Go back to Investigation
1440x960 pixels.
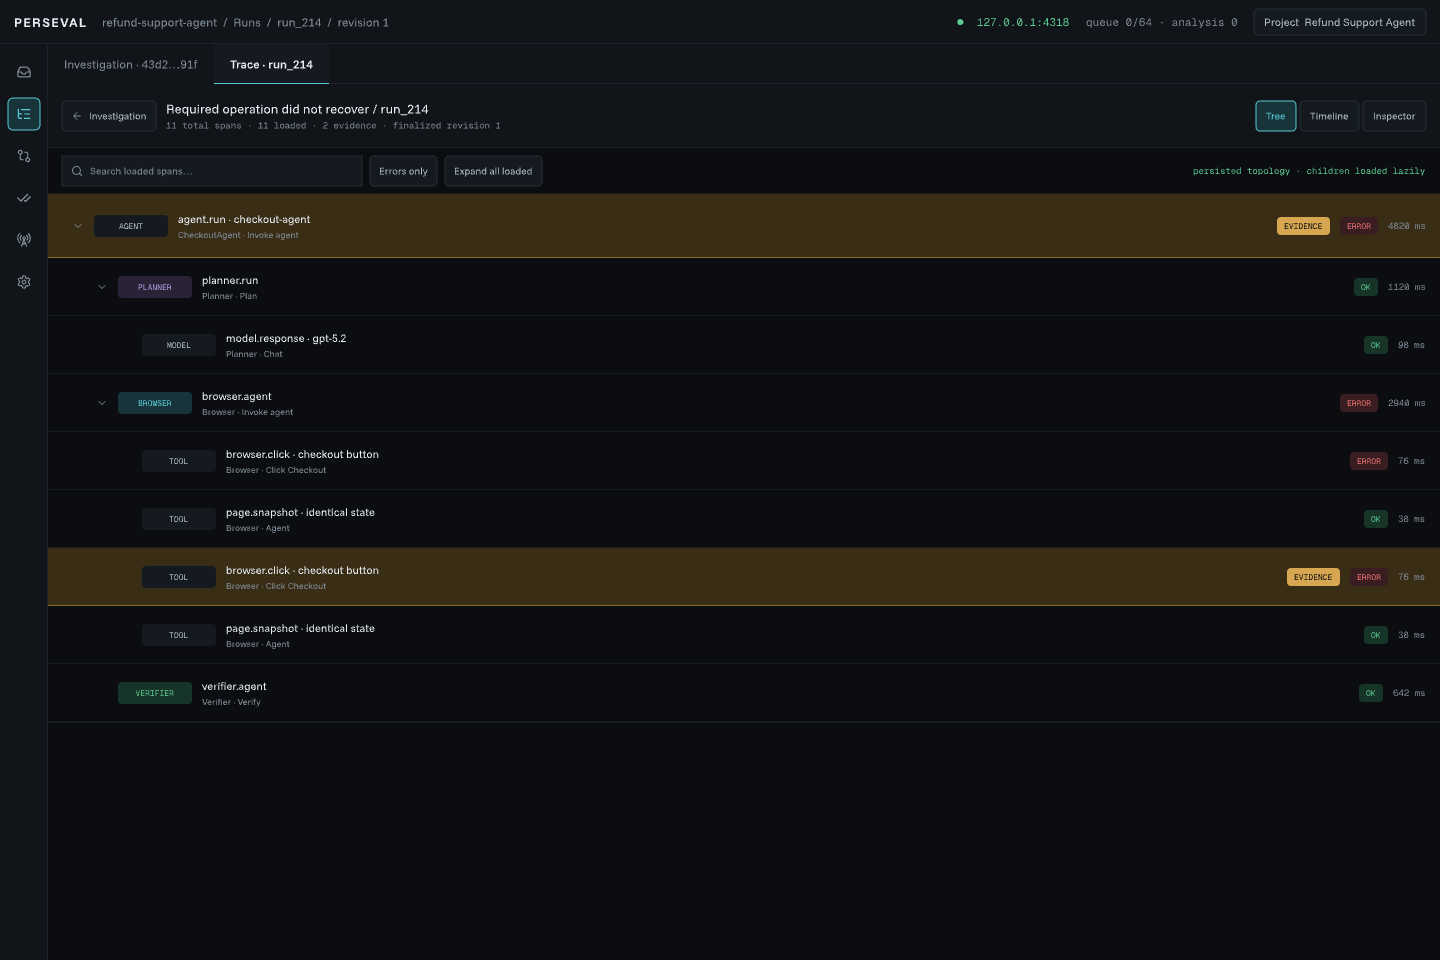click(x=109, y=116)
